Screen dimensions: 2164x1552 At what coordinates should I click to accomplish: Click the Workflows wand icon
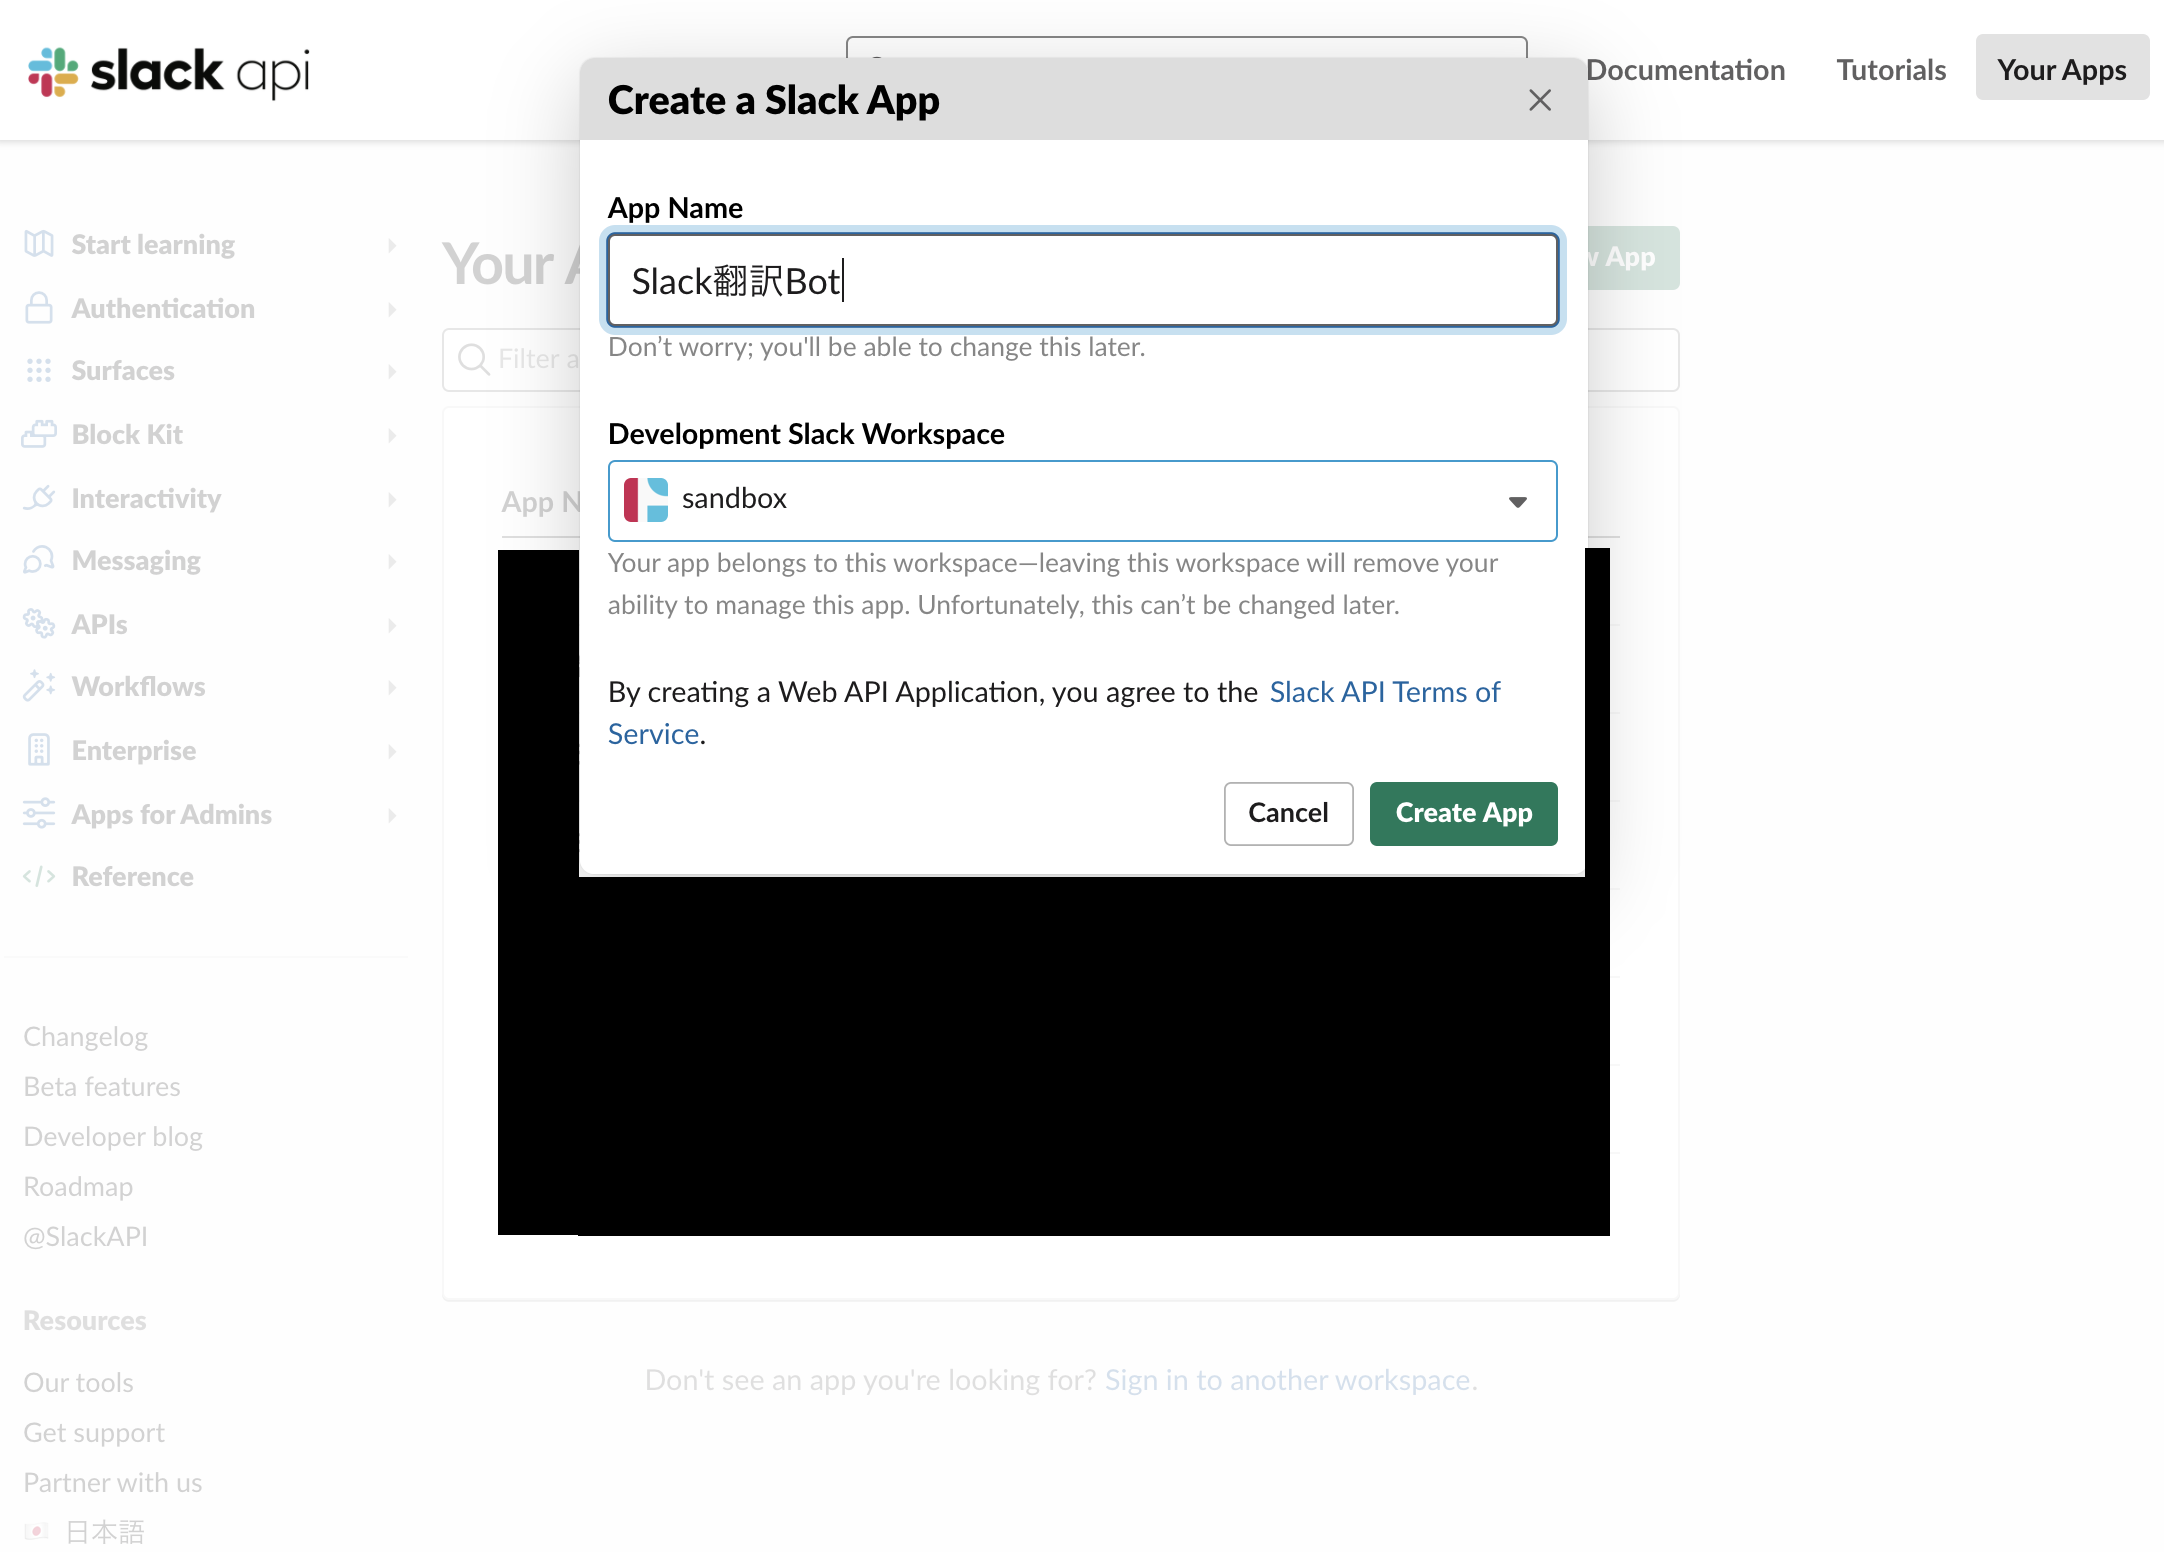[39, 686]
